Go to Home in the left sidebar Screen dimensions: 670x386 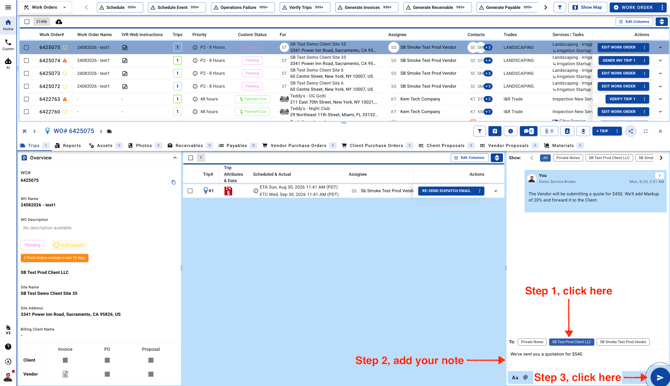click(8, 25)
